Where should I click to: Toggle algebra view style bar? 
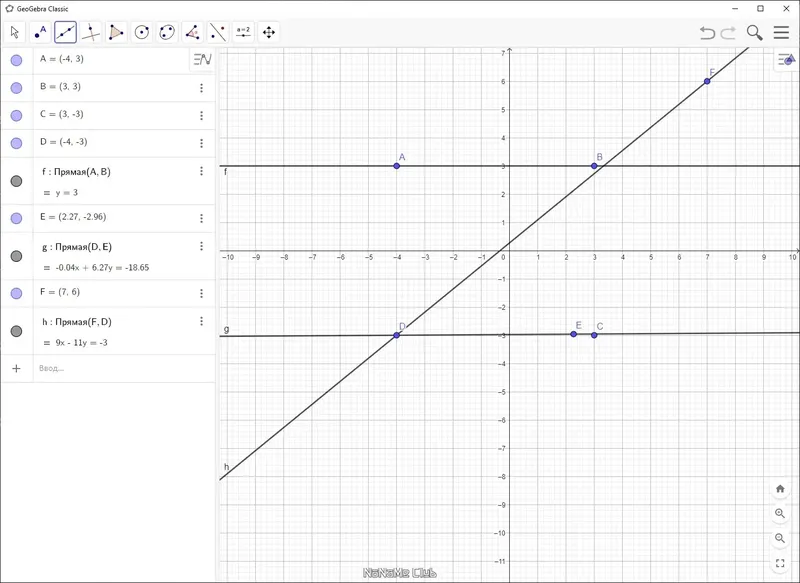point(202,60)
